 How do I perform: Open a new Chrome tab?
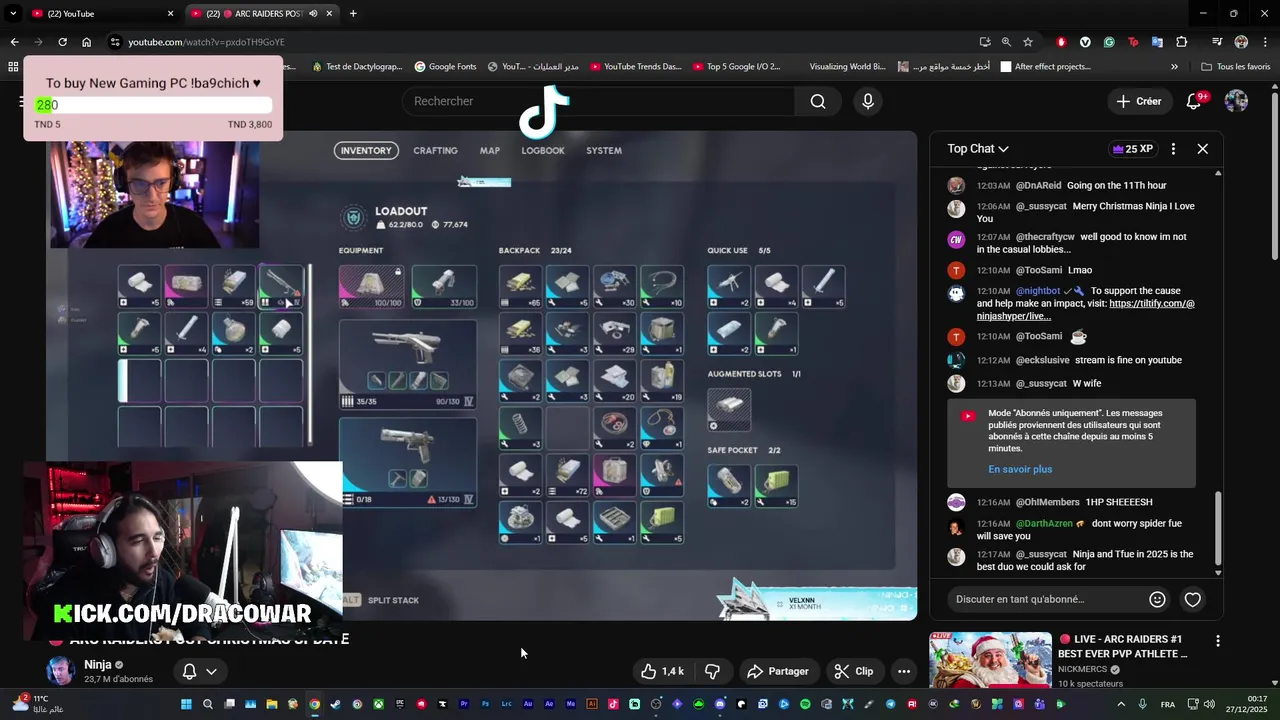tap(352, 14)
